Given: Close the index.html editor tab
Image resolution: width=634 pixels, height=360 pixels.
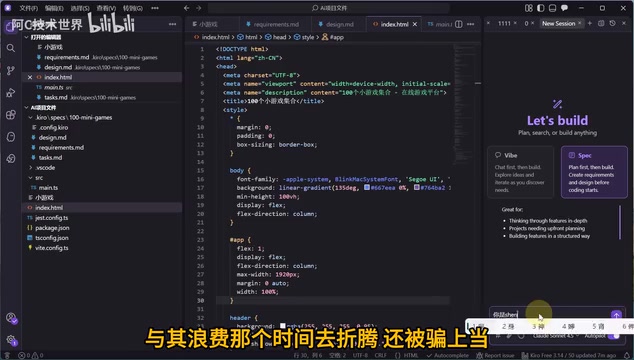Looking at the screenshot, I should tap(415, 24).
